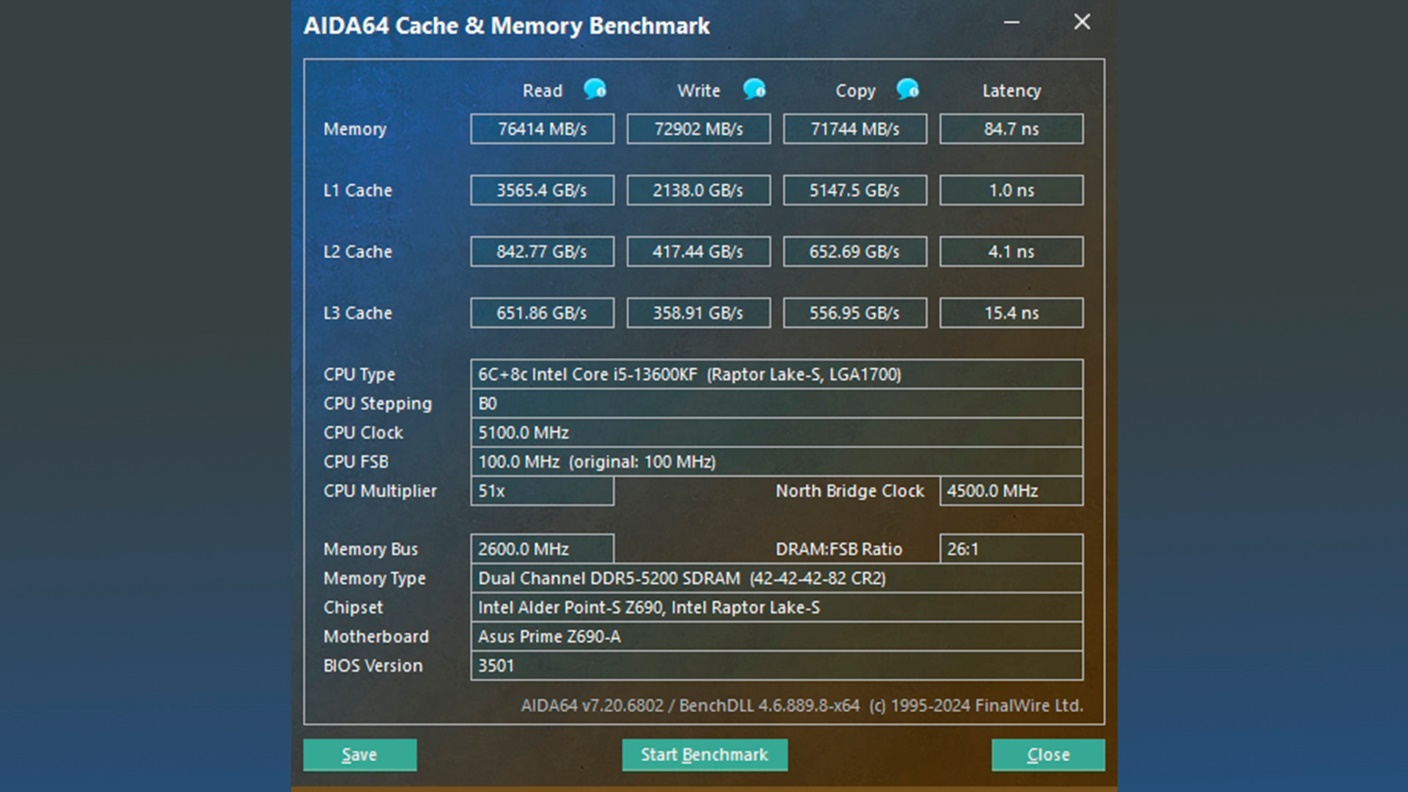Click the L1 Cache Read value 3565.4 GB/s
This screenshot has height=792, width=1408.
[x=542, y=190]
